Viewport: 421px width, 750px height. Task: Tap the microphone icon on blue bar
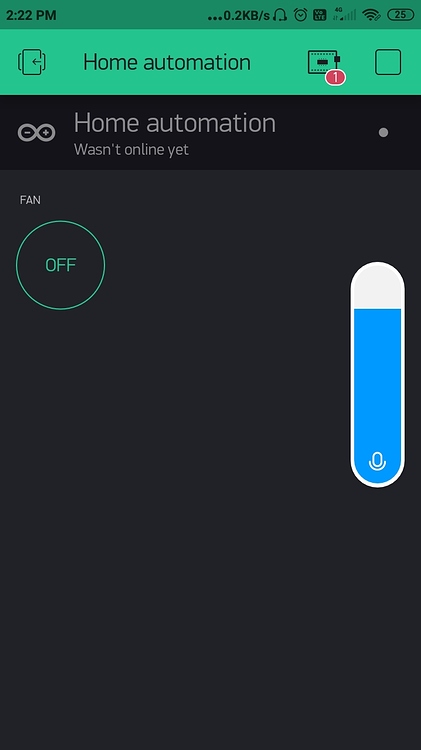coord(377,462)
